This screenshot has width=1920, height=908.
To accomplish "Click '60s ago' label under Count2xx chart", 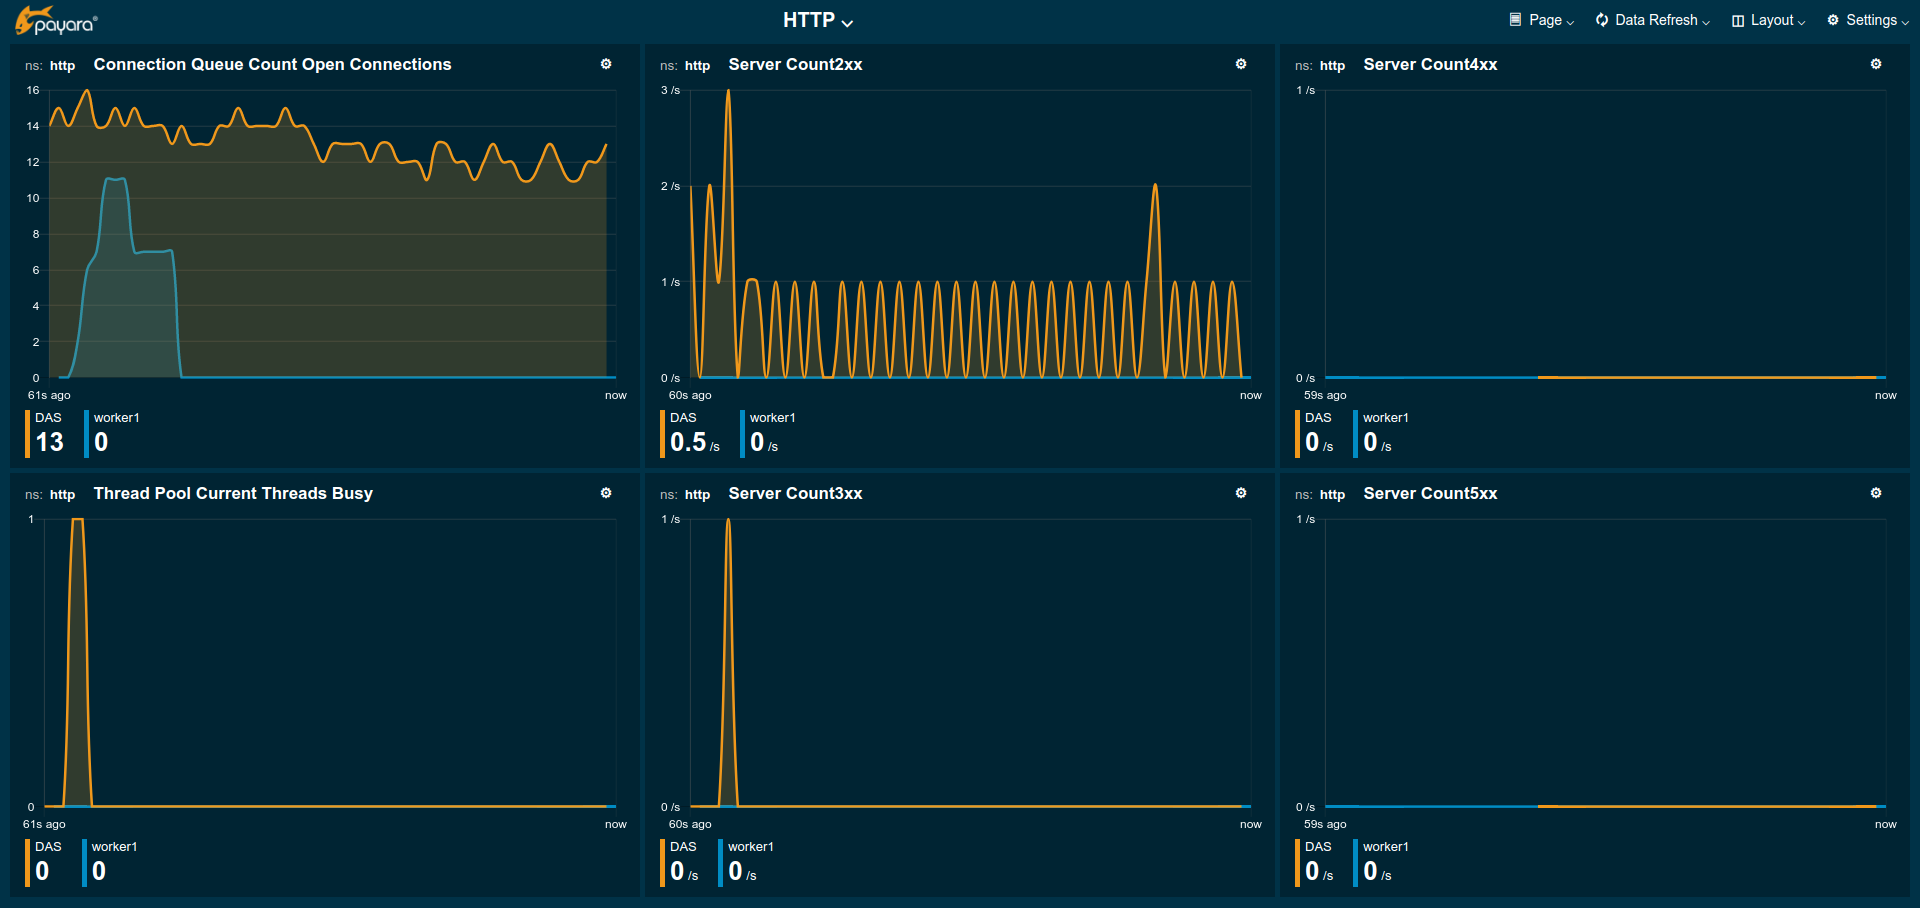I will (690, 395).
